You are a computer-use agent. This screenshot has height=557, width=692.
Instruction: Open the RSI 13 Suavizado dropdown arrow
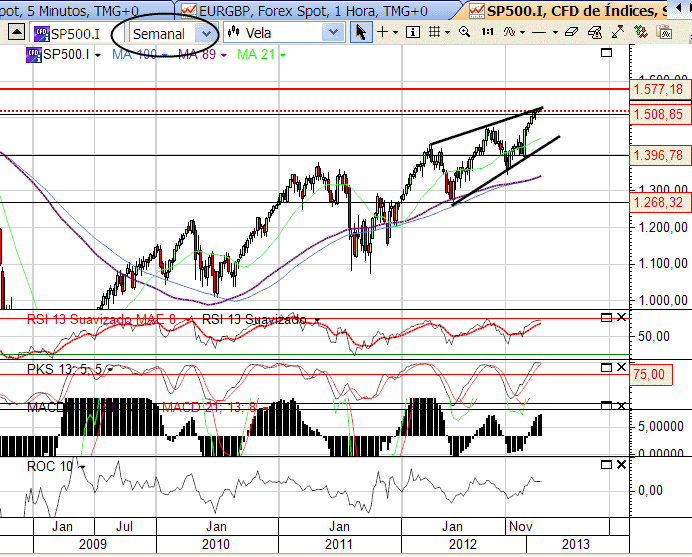pyautogui.click(x=317, y=320)
